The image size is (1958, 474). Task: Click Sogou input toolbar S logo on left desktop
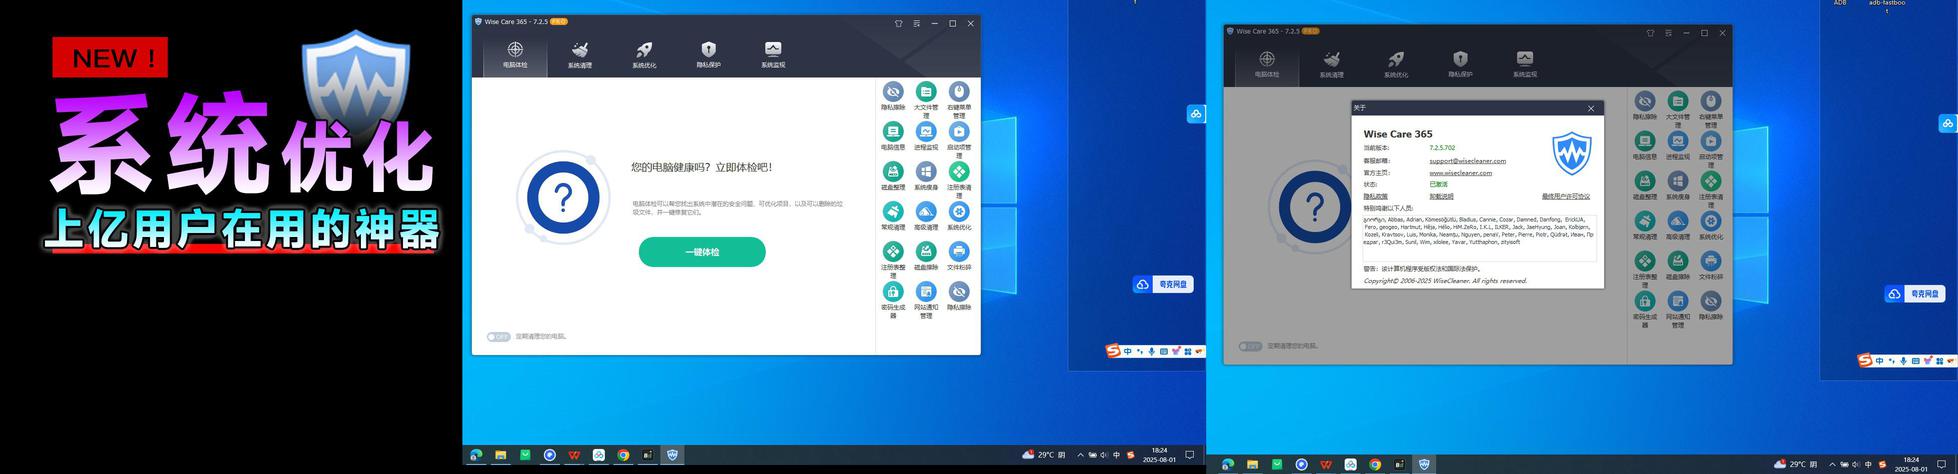pos(1113,351)
